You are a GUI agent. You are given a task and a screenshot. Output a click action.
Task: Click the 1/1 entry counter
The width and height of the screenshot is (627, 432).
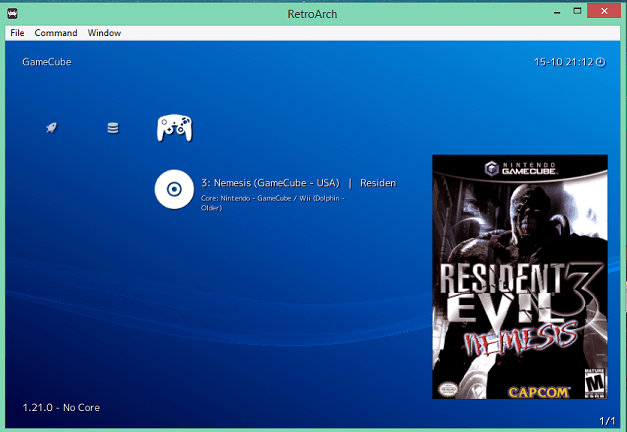606,420
